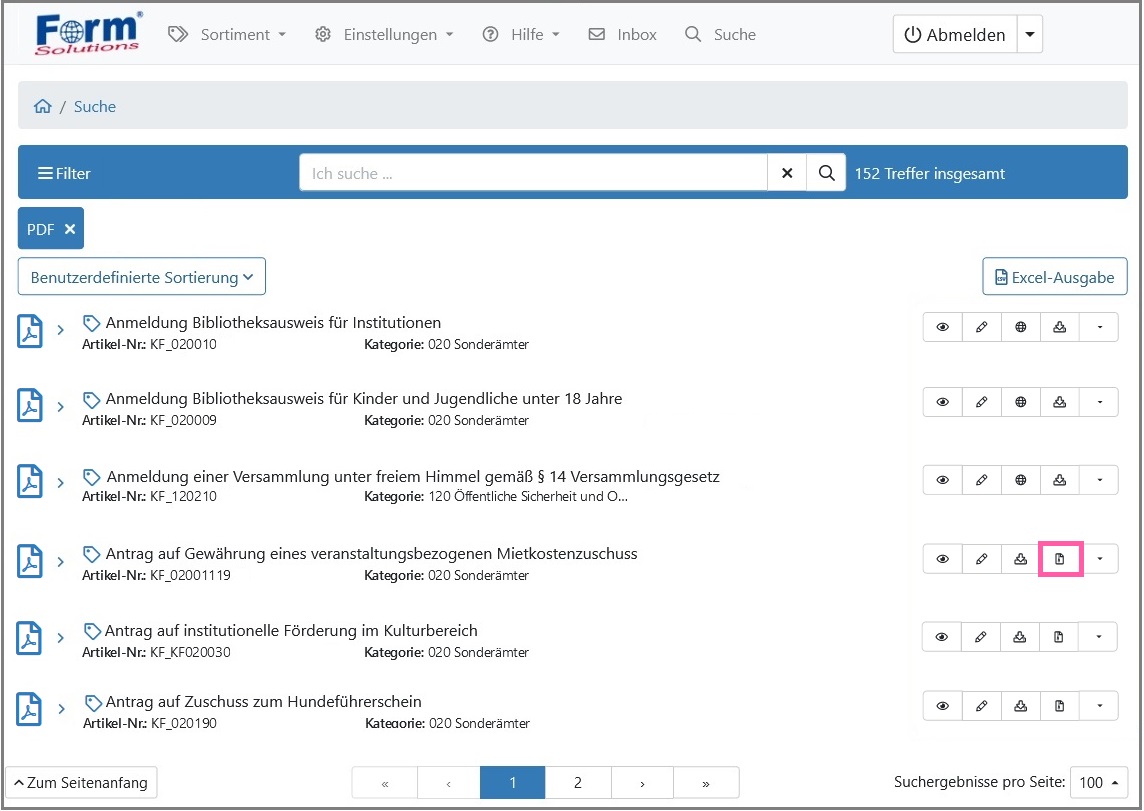This screenshot has height=811, width=1144.
Task: Click the home icon in breadcrumb
Action: [42, 107]
